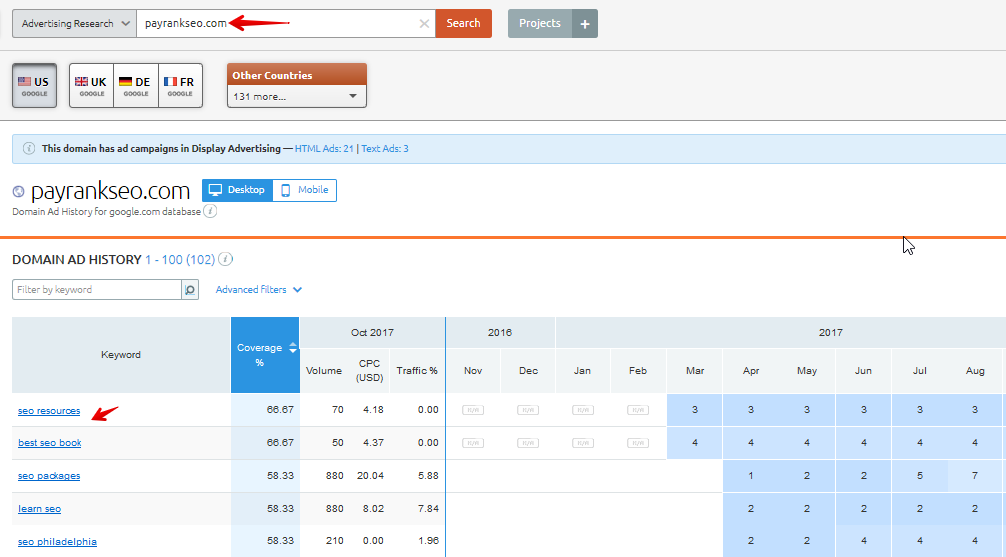Click CPC value 20.04
This screenshot has height=557, width=1006.
click(370, 476)
